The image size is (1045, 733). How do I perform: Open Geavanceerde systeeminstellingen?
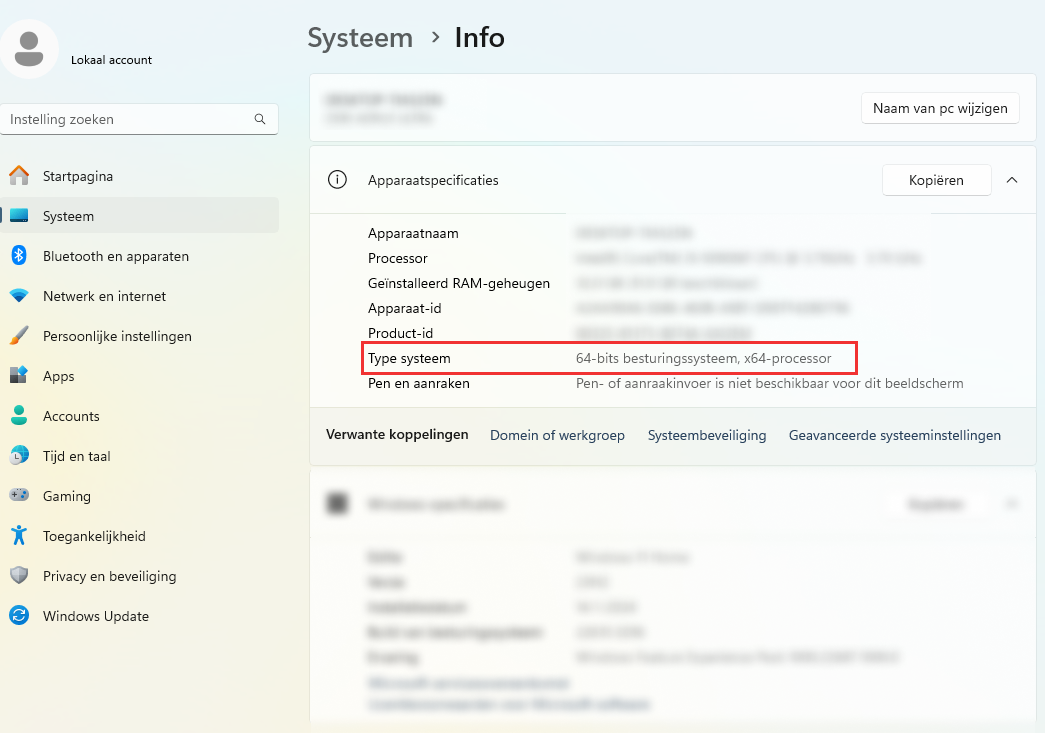coord(894,435)
